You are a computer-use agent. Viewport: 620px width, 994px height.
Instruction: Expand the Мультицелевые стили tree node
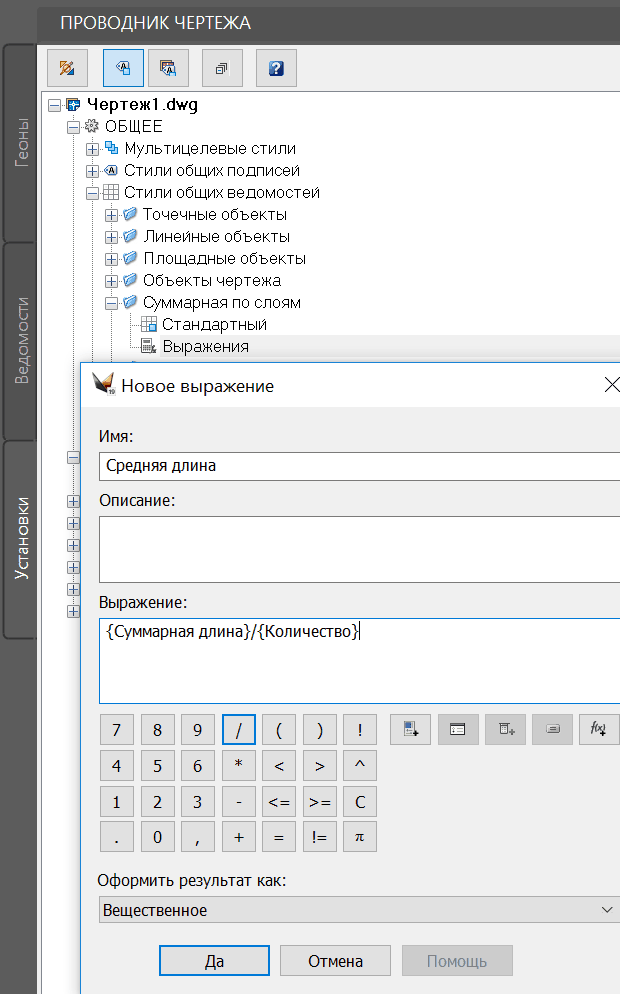(x=92, y=149)
